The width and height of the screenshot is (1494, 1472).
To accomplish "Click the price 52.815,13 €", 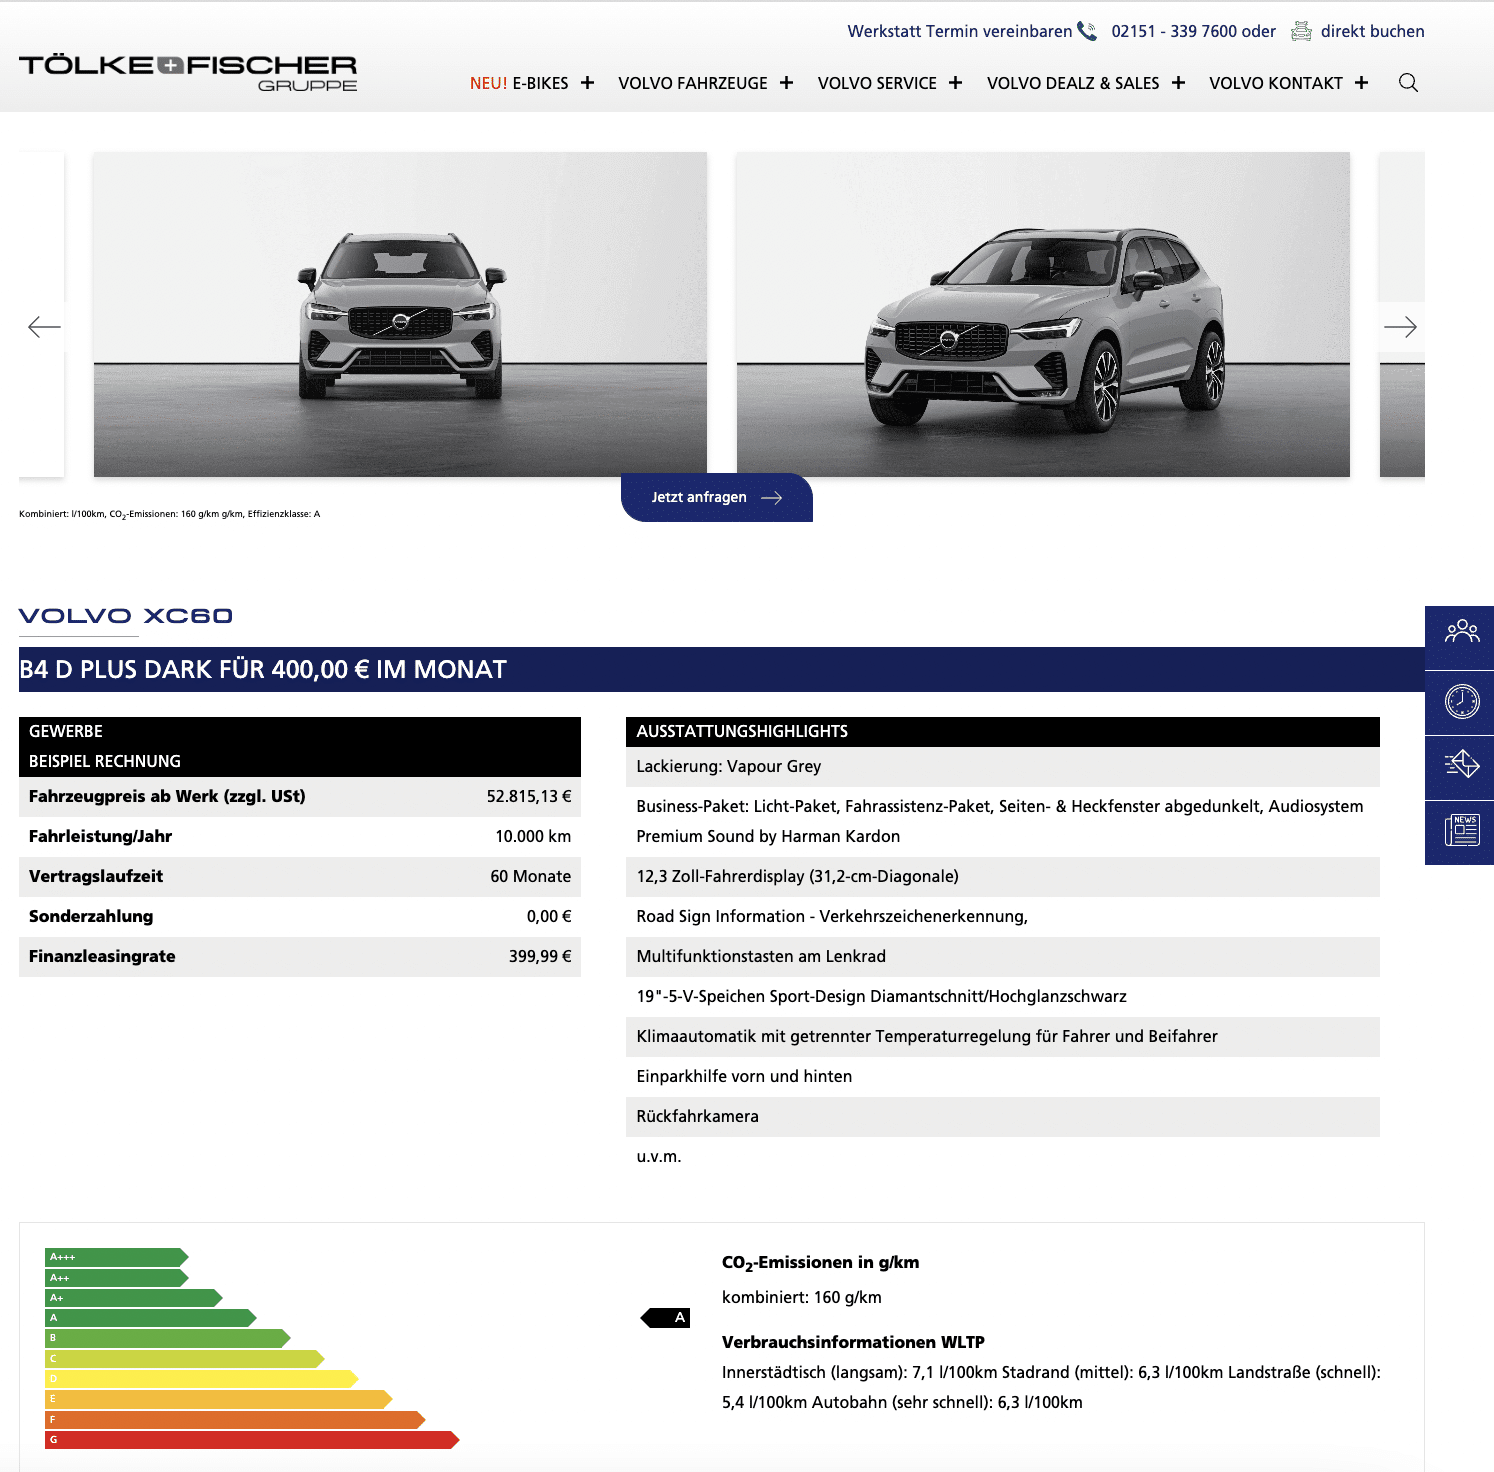I will click(x=529, y=796).
